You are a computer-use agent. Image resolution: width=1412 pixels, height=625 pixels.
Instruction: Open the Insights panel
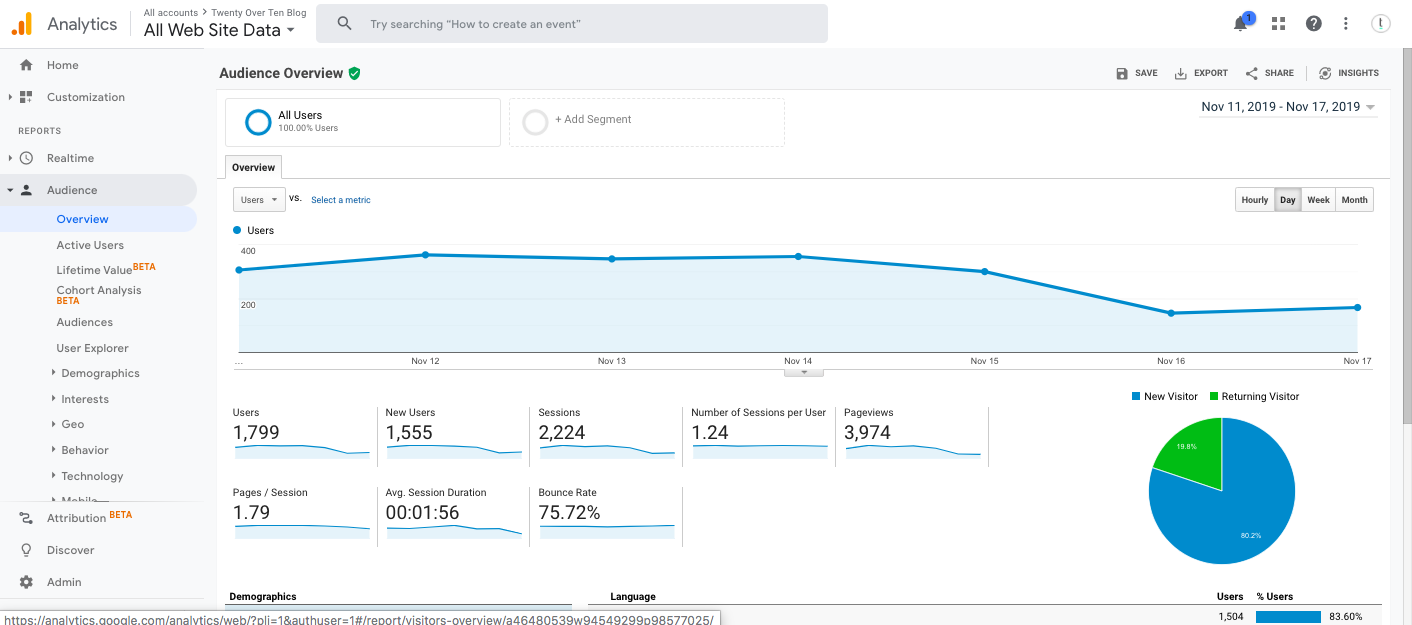(1349, 72)
